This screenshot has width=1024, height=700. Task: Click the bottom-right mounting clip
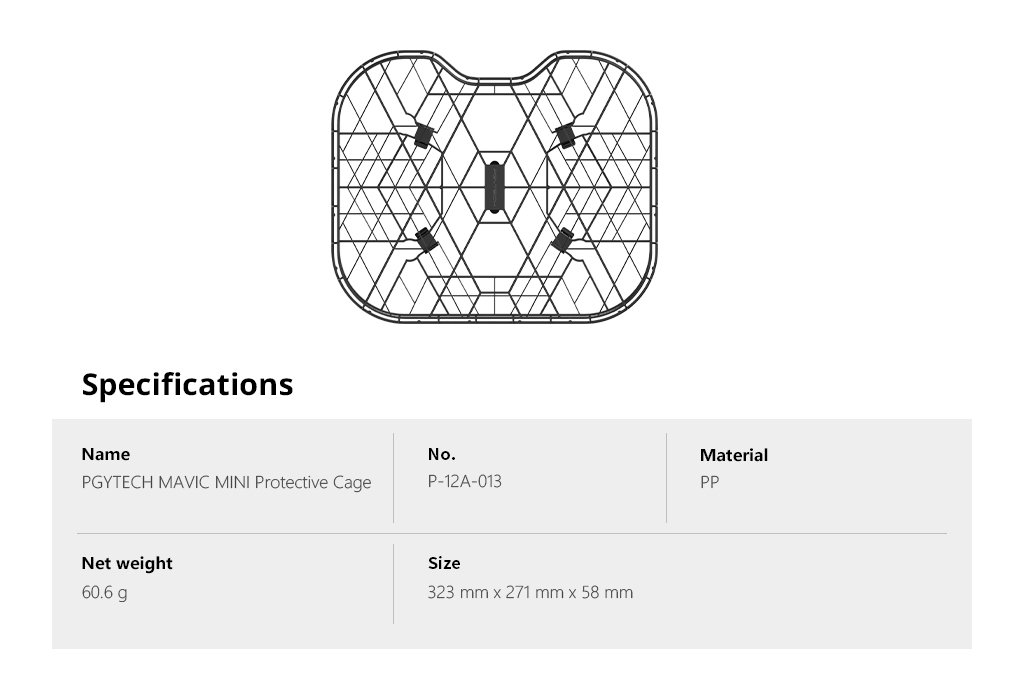562,240
